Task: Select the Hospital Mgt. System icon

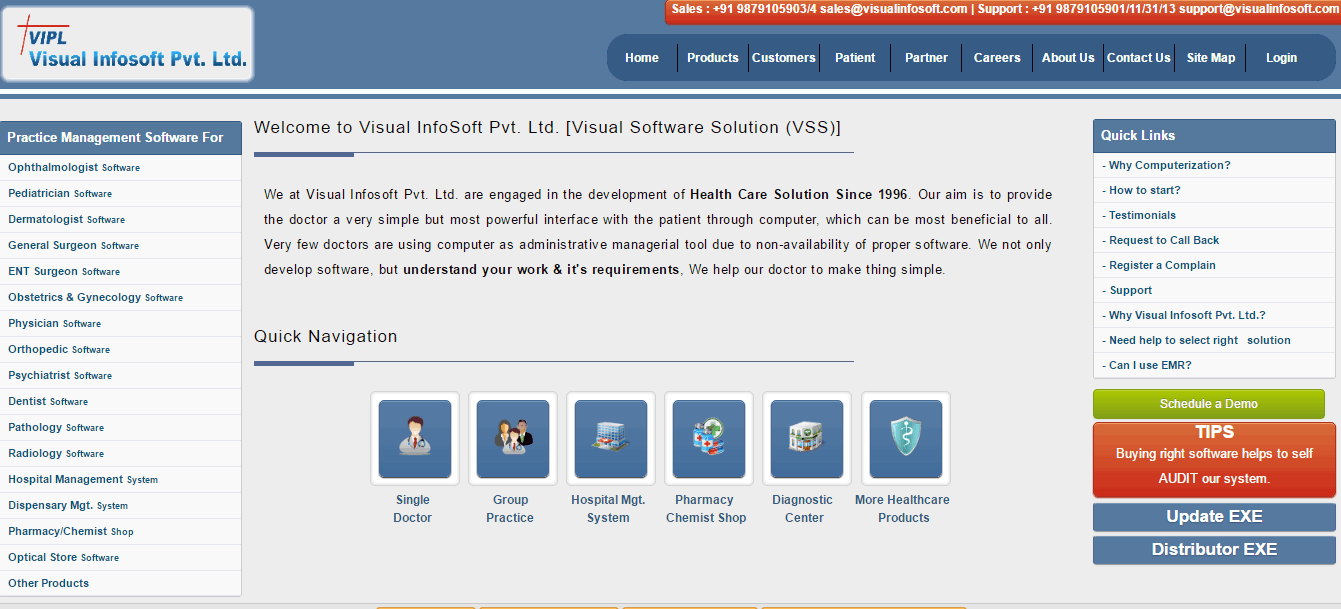Action: point(611,439)
